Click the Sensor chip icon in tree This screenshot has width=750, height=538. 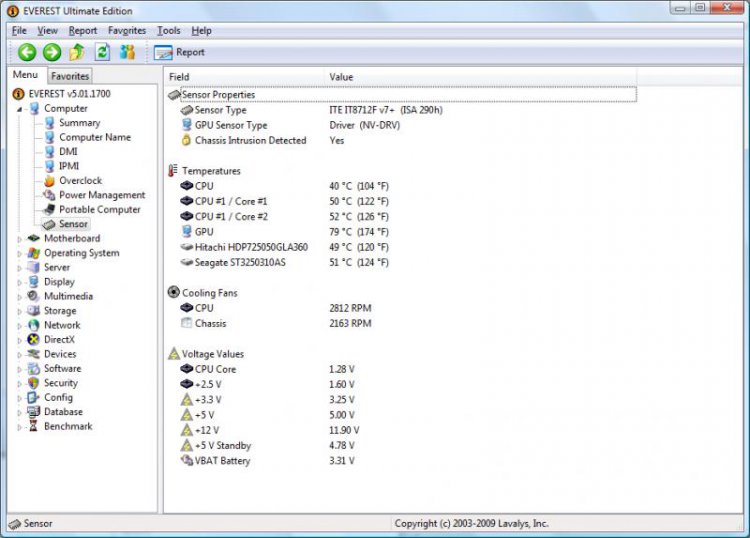[x=49, y=224]
